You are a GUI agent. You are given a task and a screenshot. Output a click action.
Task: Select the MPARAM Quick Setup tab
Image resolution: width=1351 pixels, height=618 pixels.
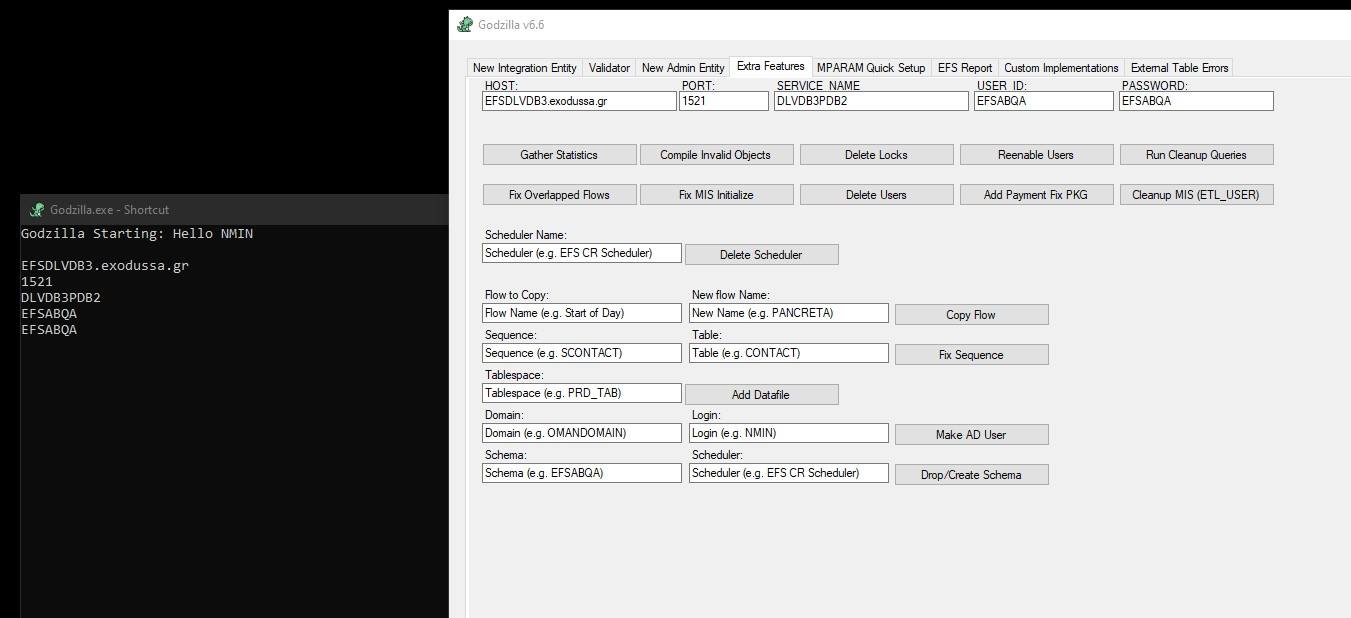[x=870, y=68]
